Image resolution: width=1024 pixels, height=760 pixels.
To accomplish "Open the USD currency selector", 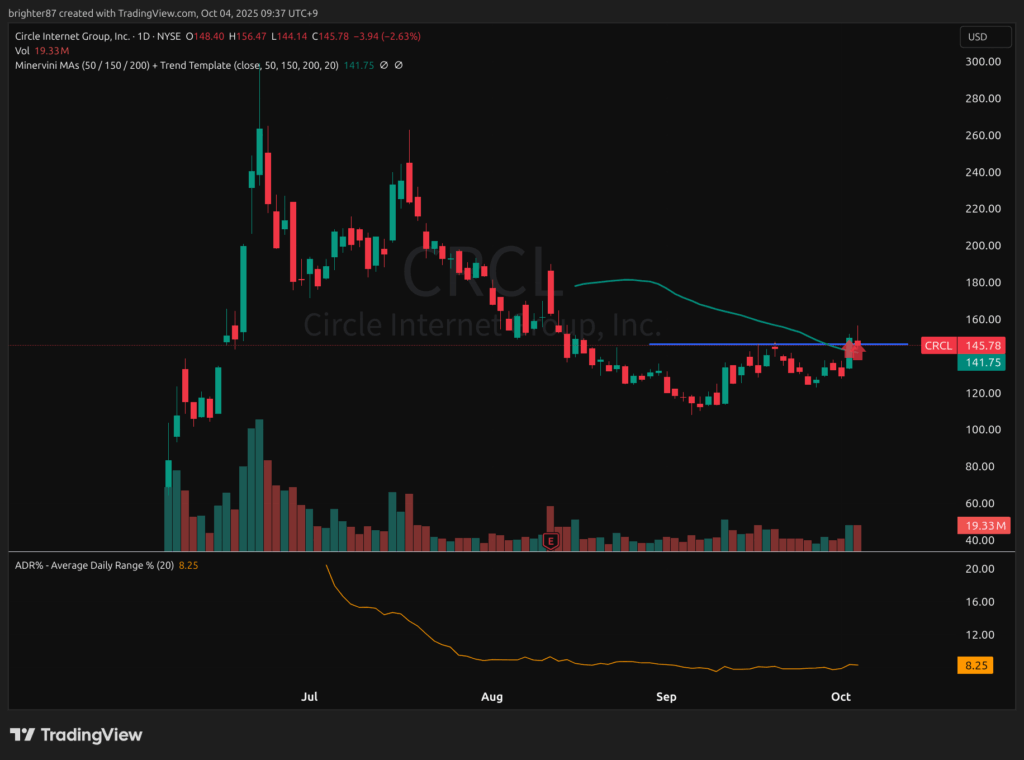I will 977,37.
